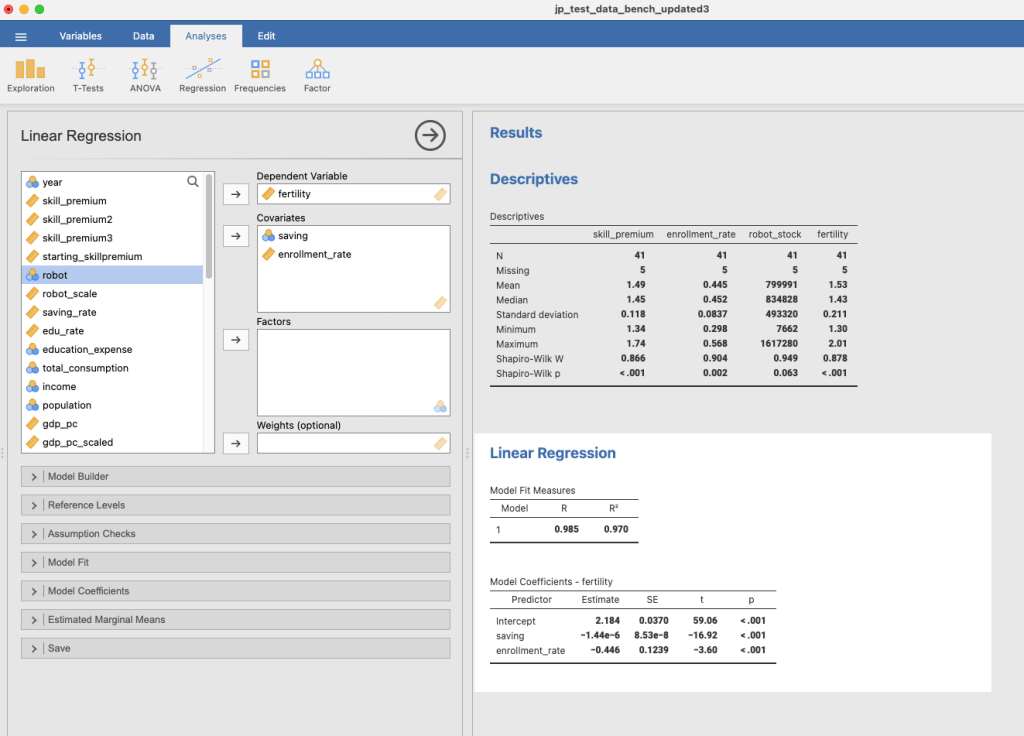The image size is (1024, 736).
Task: Open the Edit tab
Action: tap(266, 36)
